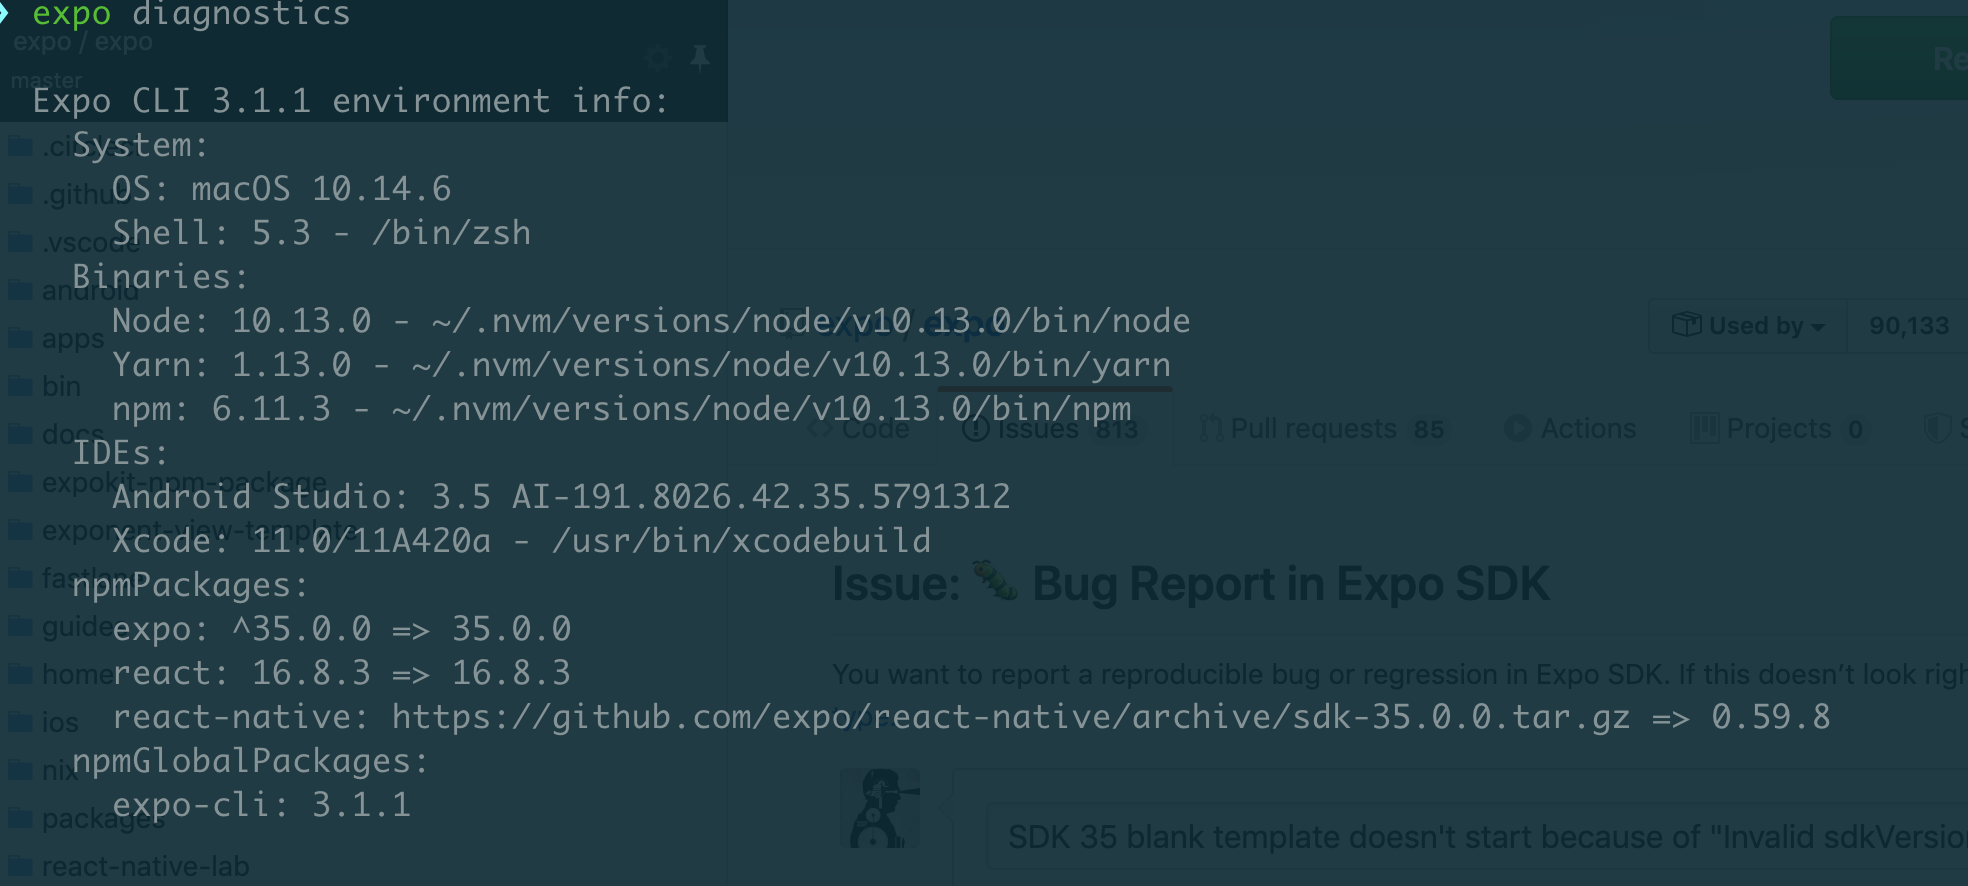This screenshot has height=886, width=1968.
Task: Open the Actions tab
Action: [x=1588, y=428]
